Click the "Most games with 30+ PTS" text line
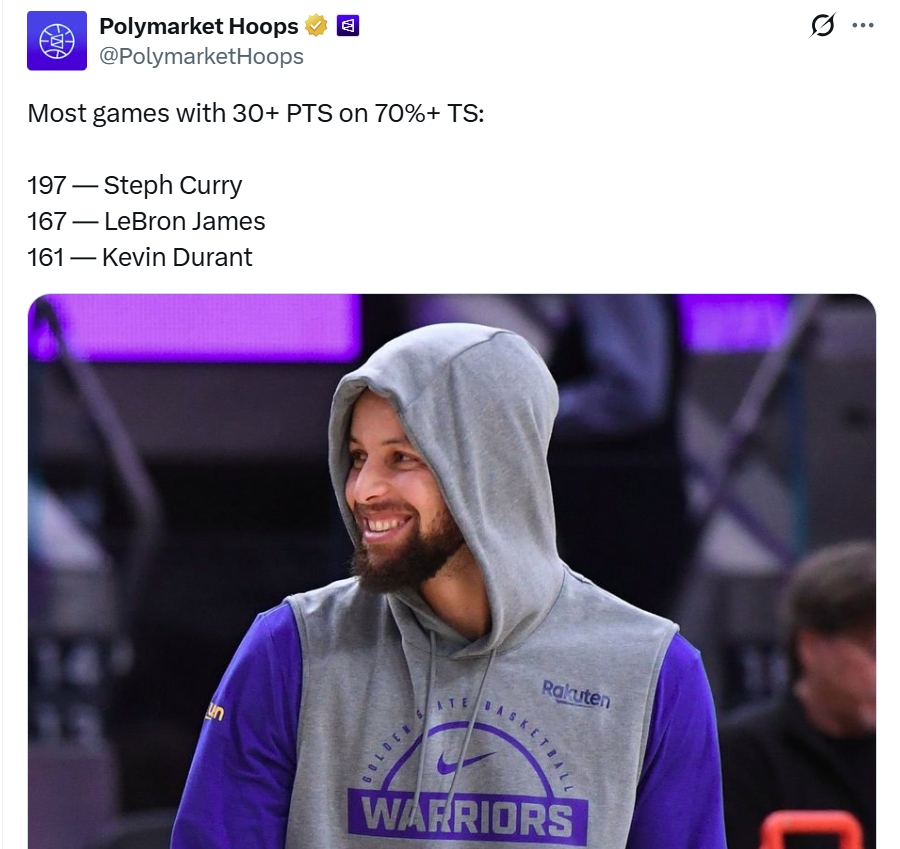 pyautogui.click(x=256, y=113)
